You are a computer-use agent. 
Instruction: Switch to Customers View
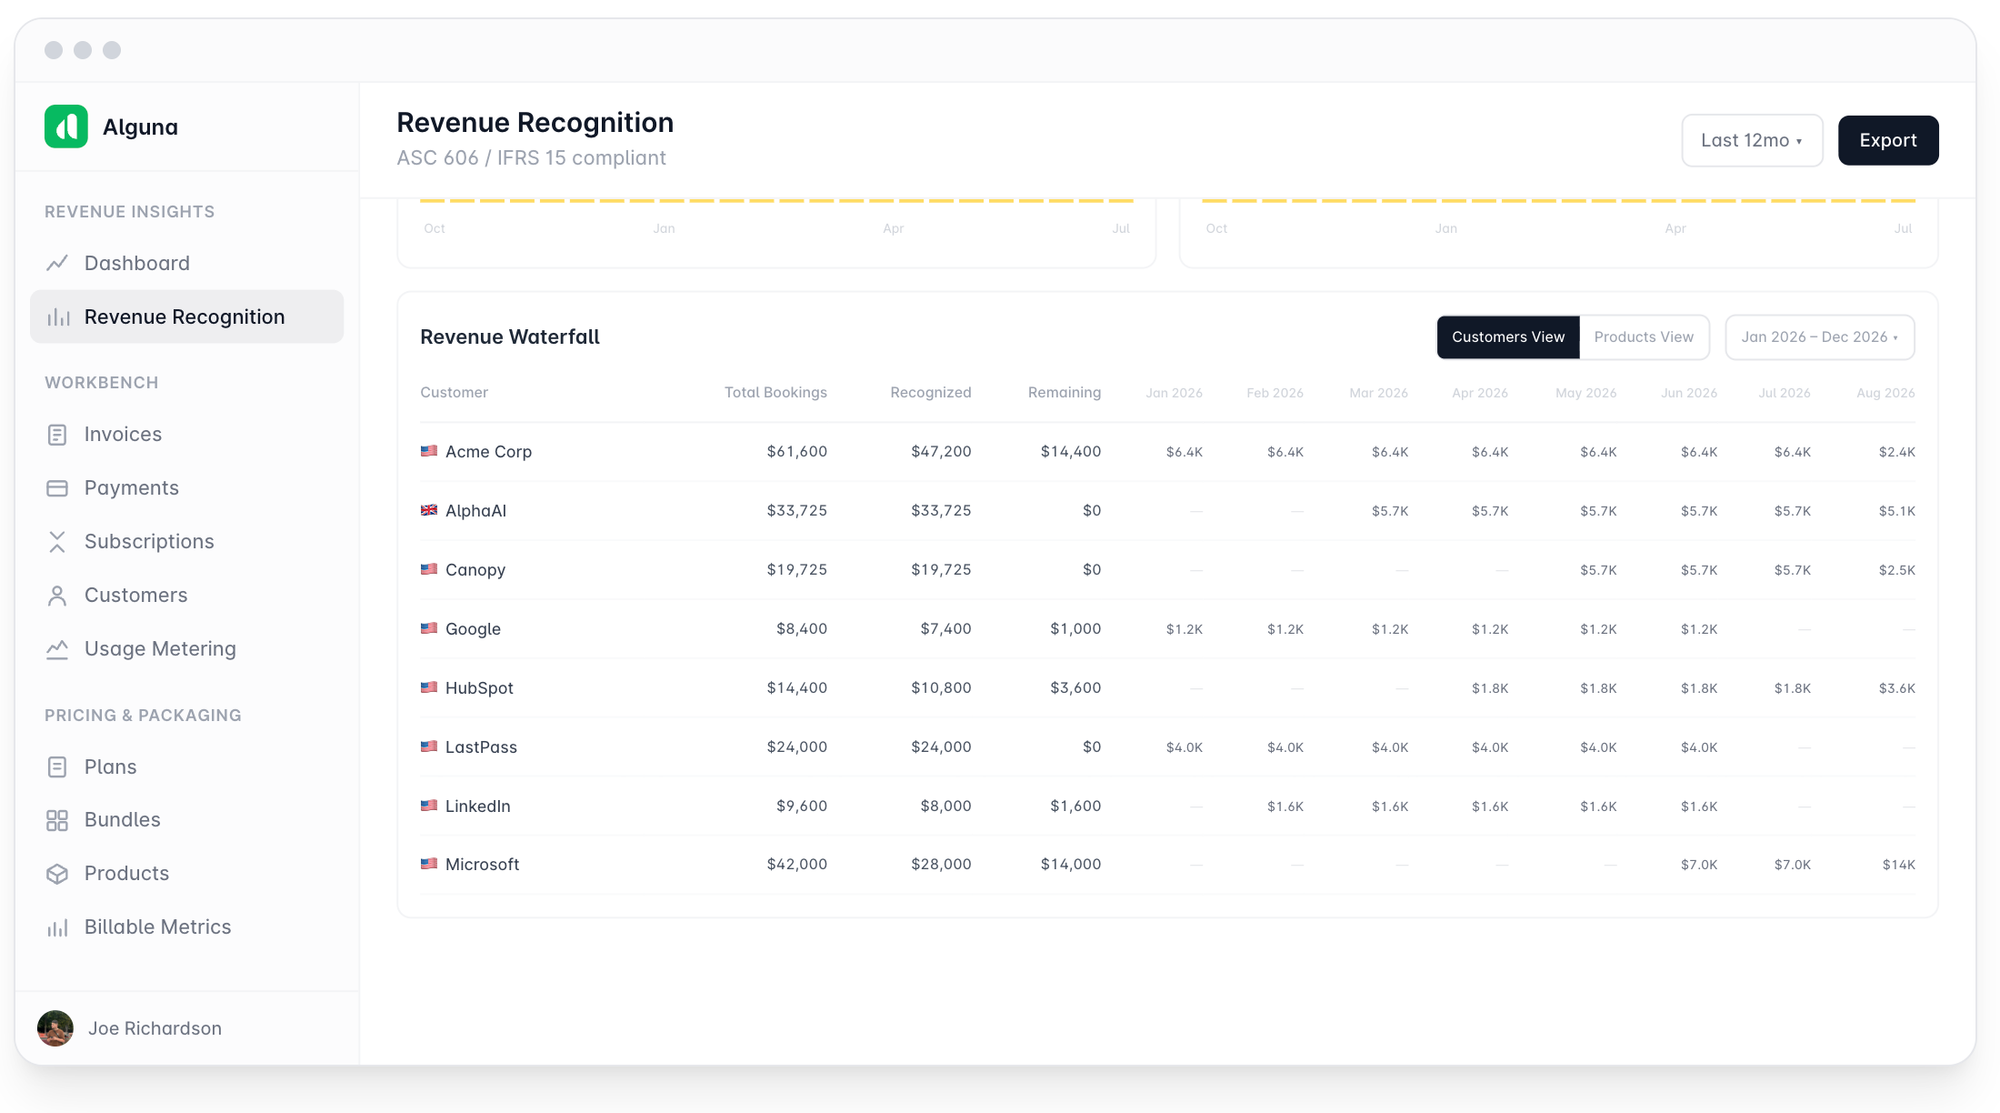1508,337
